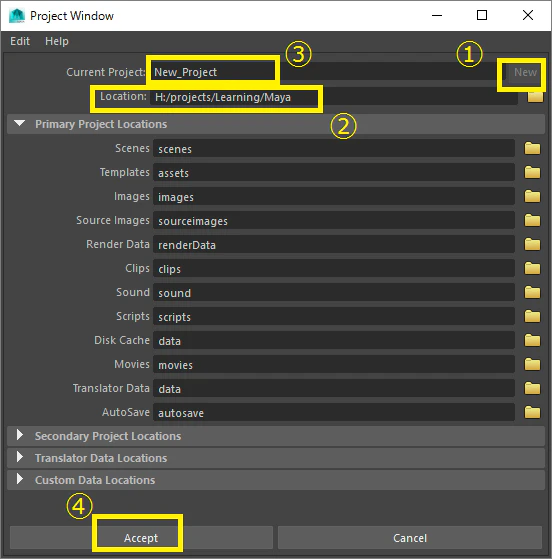Maximize the Project Window
This screenshot has height=559, width=552.
pos(482,15)
